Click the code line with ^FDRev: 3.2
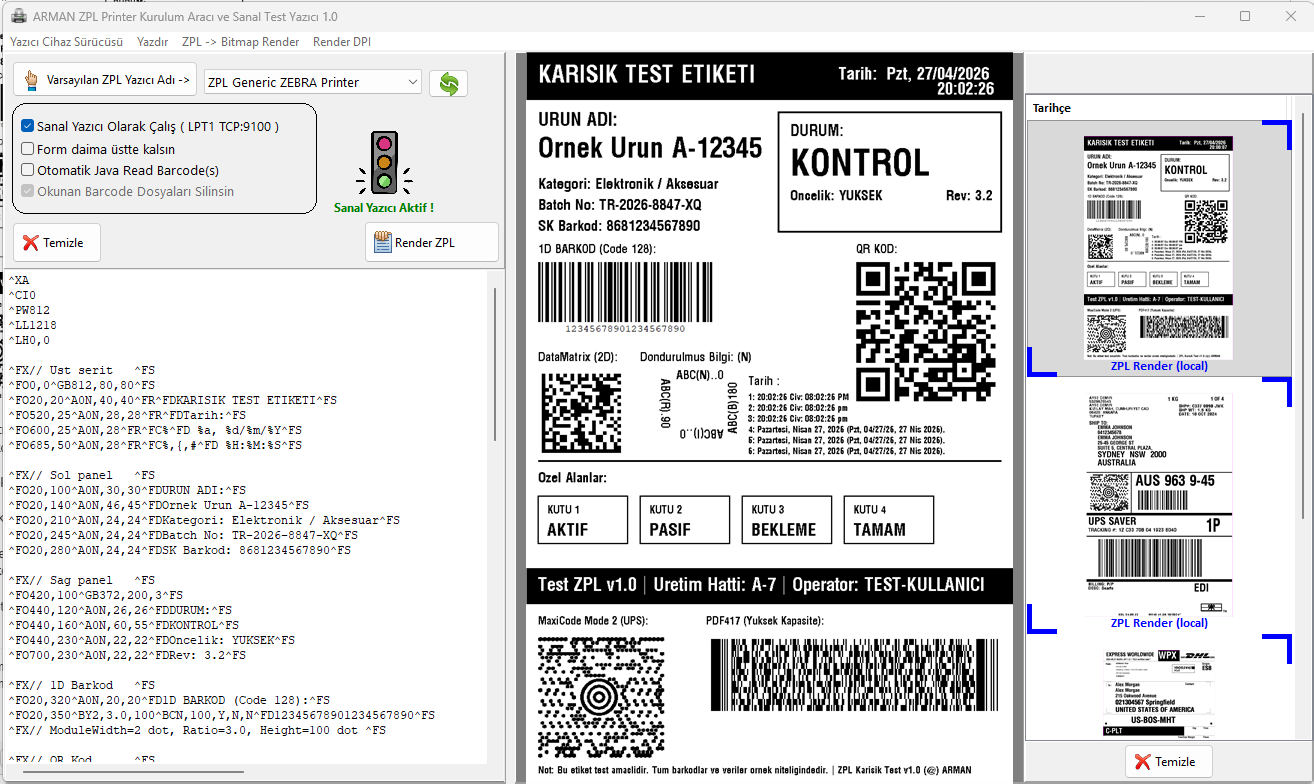Screen dimensions: 1314x784 [x=127, y=655]
